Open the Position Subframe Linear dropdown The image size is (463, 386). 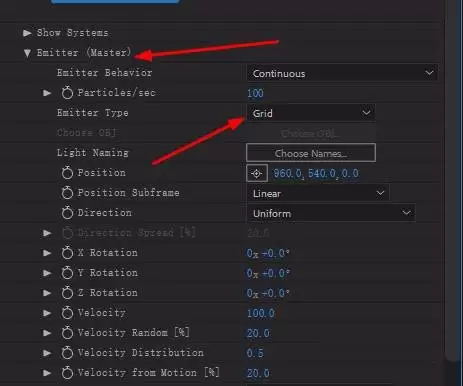click(x=318, y=193)
